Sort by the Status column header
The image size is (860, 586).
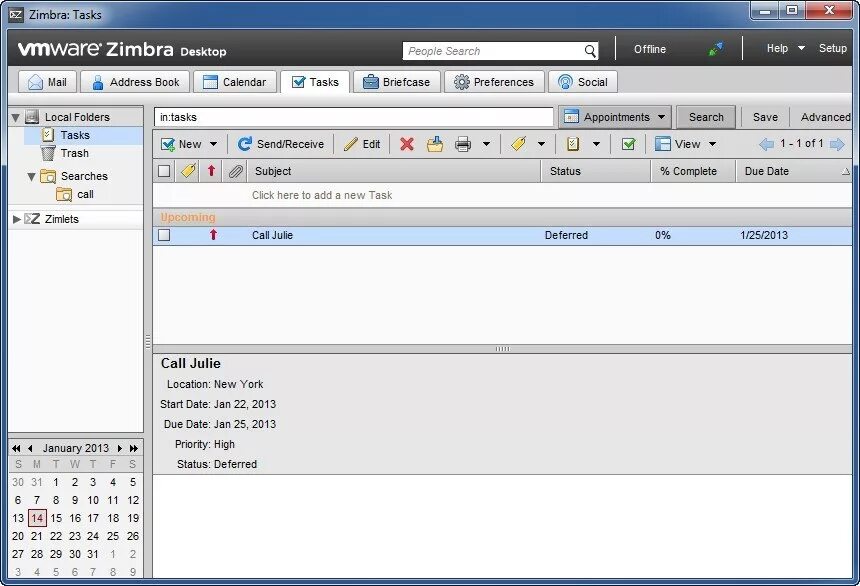[596, 171]
